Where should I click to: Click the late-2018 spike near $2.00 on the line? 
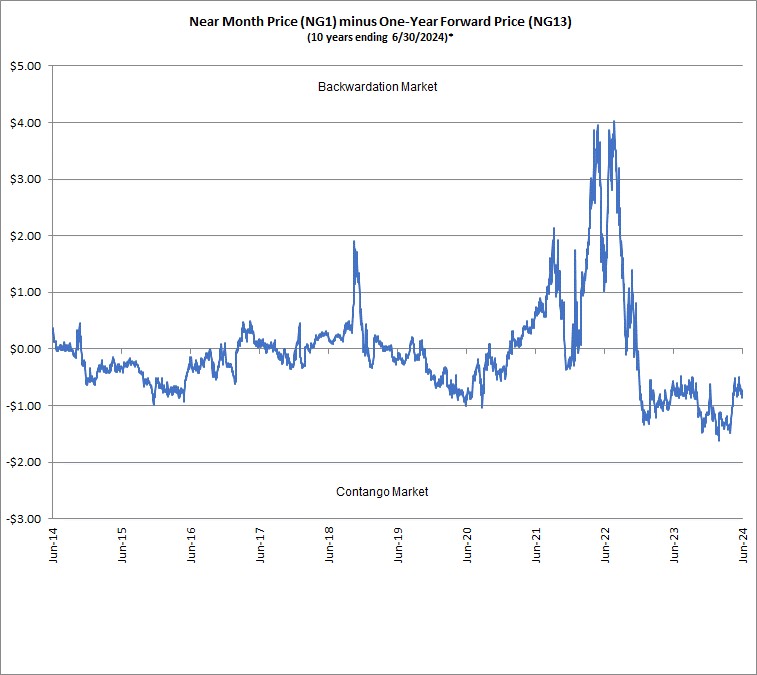pyautogui.click(x=354, y=241)
